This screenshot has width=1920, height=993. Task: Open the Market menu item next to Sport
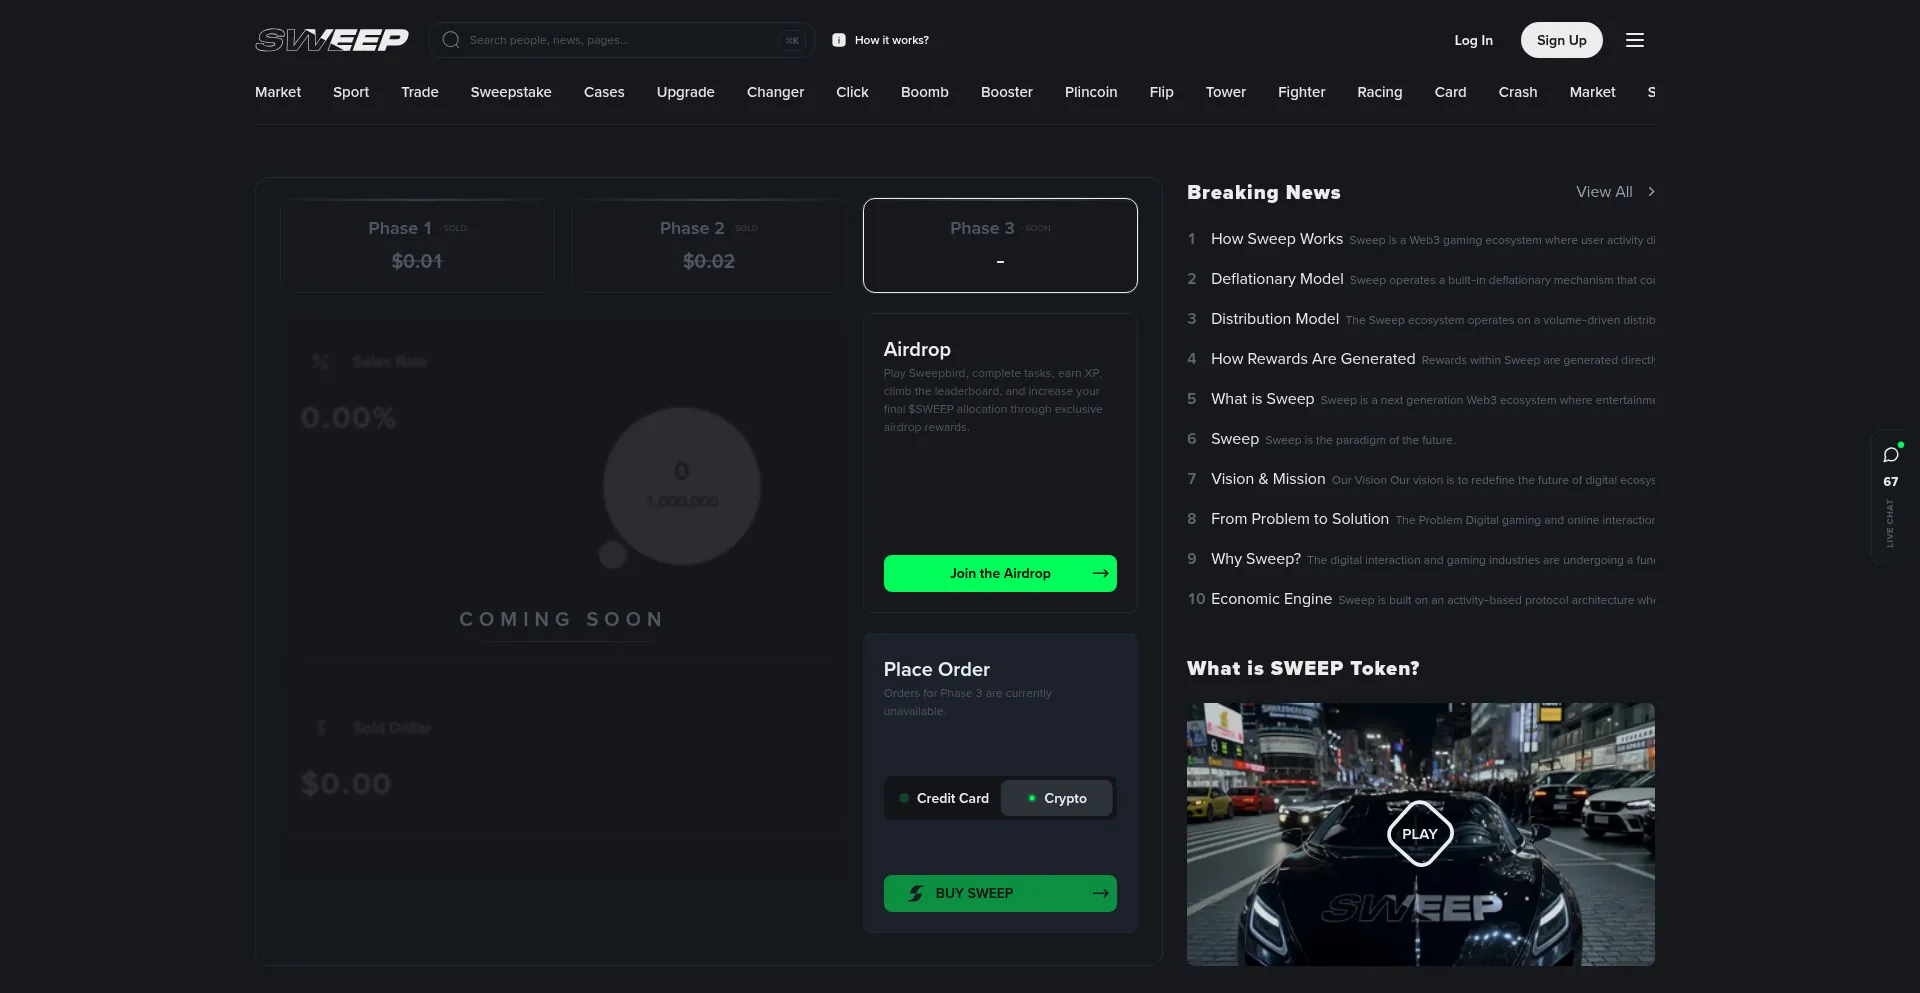point(278,92)
